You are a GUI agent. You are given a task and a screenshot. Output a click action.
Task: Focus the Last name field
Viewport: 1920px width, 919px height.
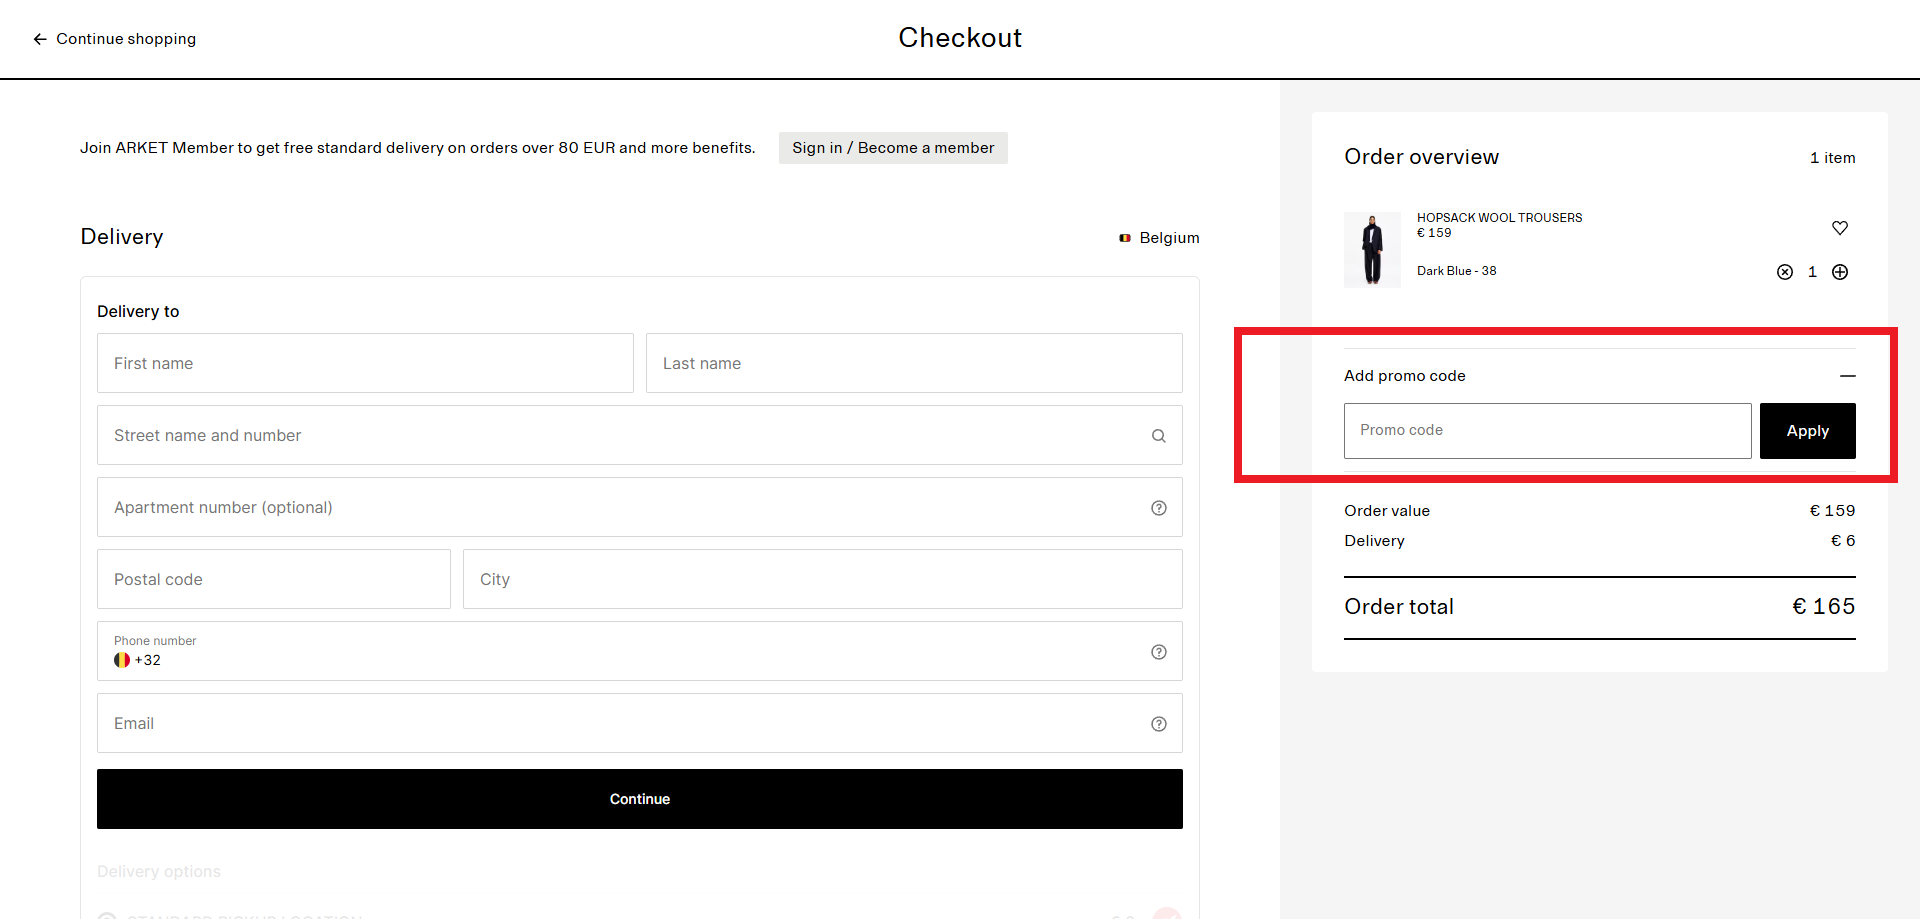click(914, 363)
